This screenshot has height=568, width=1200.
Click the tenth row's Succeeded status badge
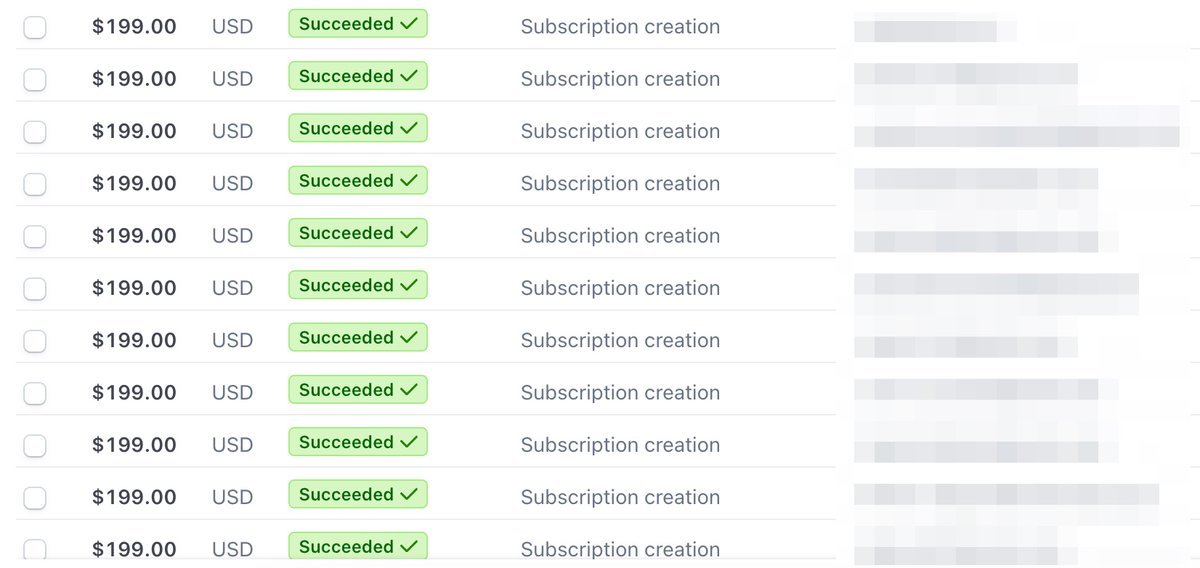358,495
